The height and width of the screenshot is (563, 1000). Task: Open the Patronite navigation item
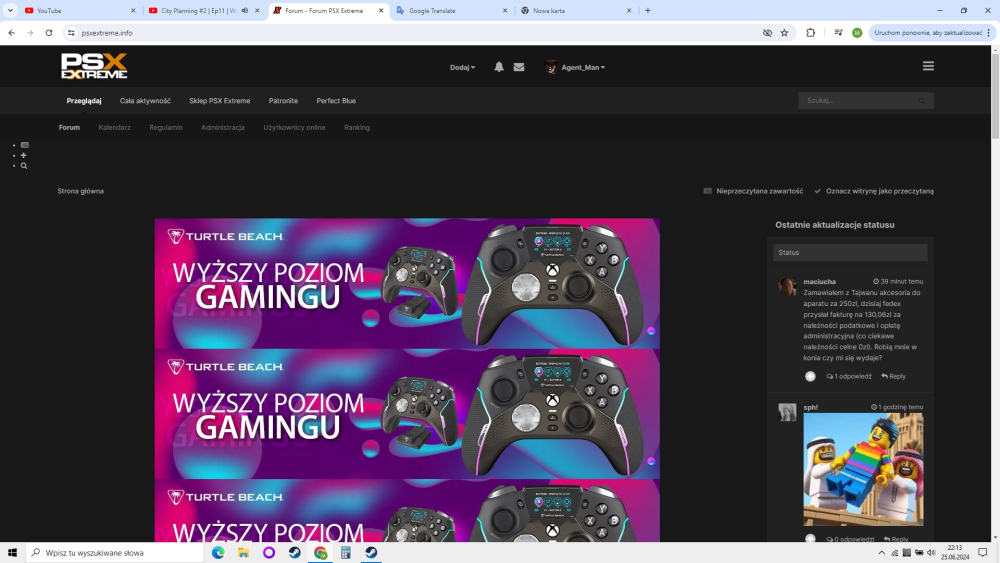[283, 101]
